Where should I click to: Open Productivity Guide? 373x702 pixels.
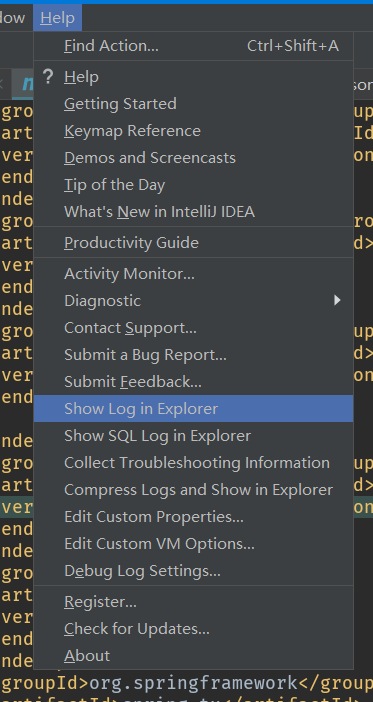(x=193, y=243)
